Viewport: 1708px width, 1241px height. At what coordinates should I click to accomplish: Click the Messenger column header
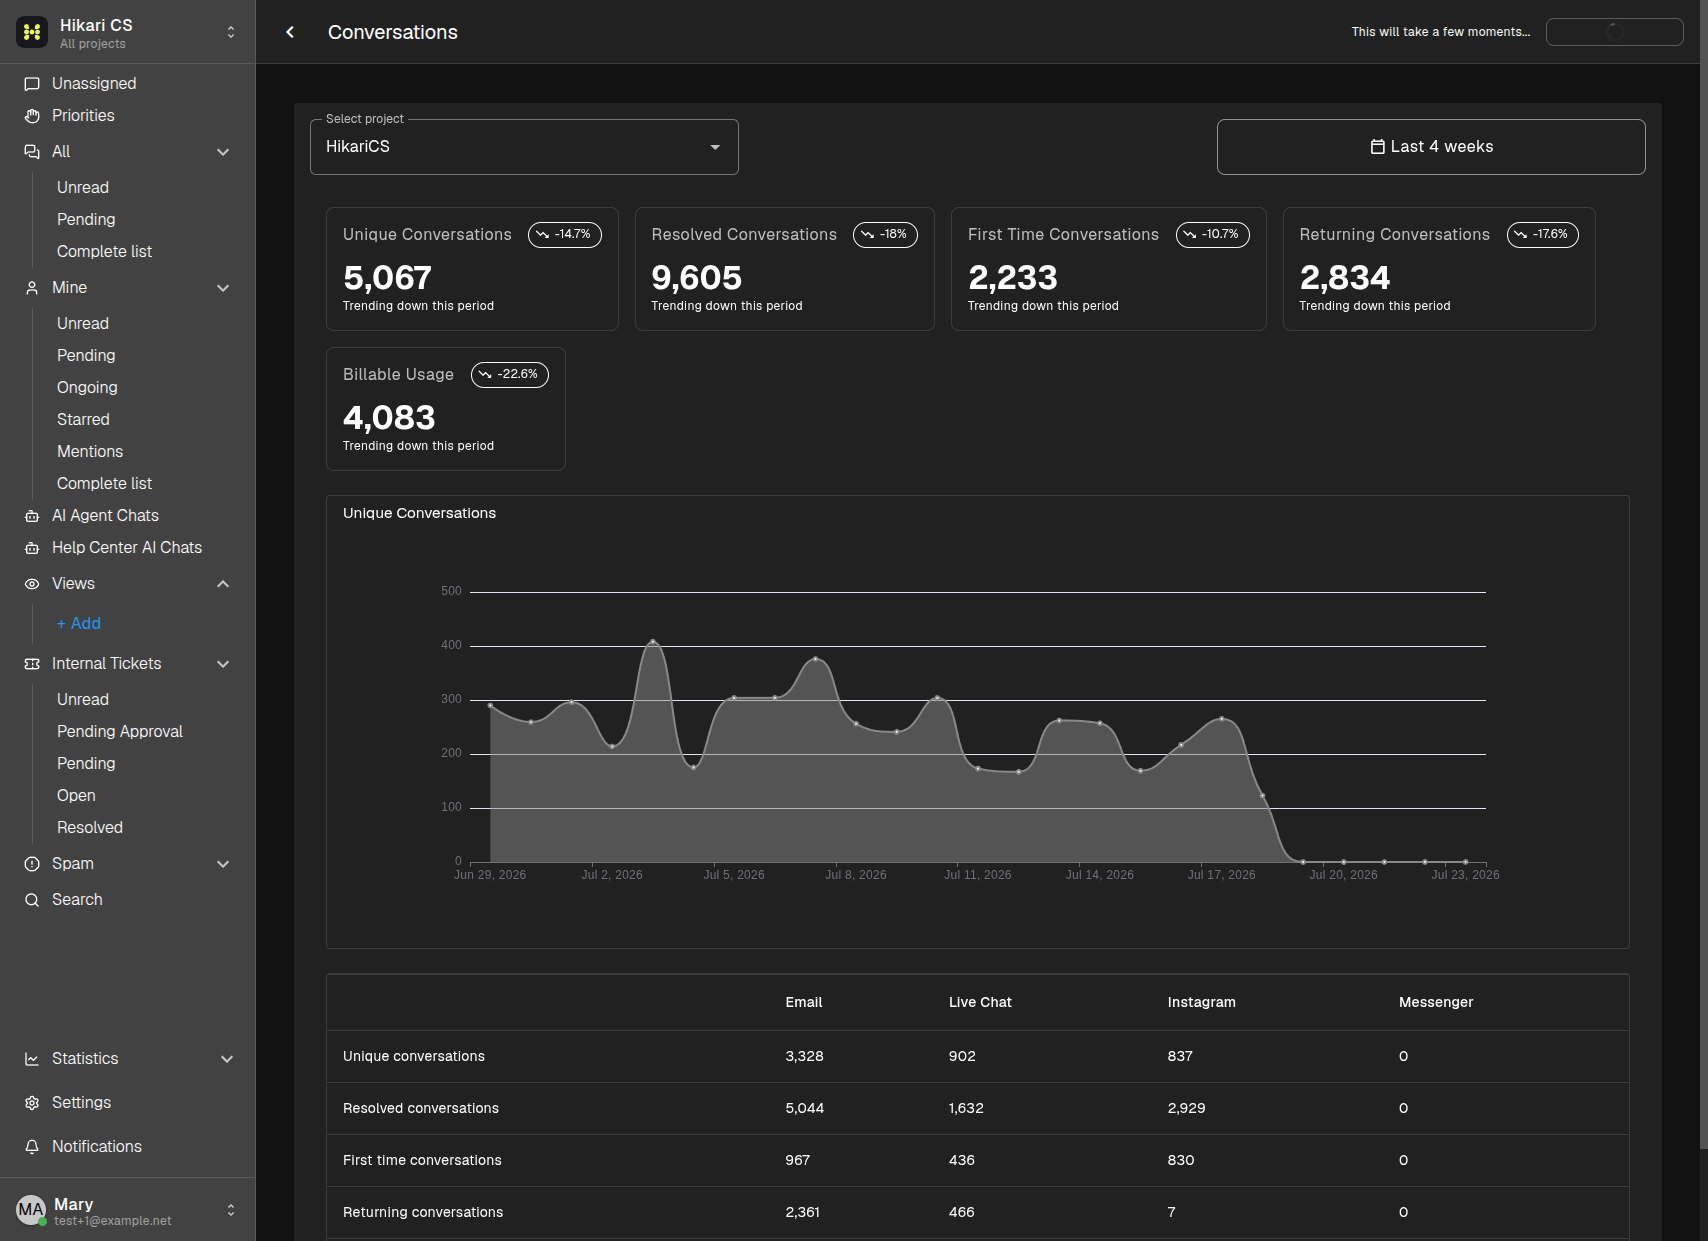click(x=1436, y=1003)
